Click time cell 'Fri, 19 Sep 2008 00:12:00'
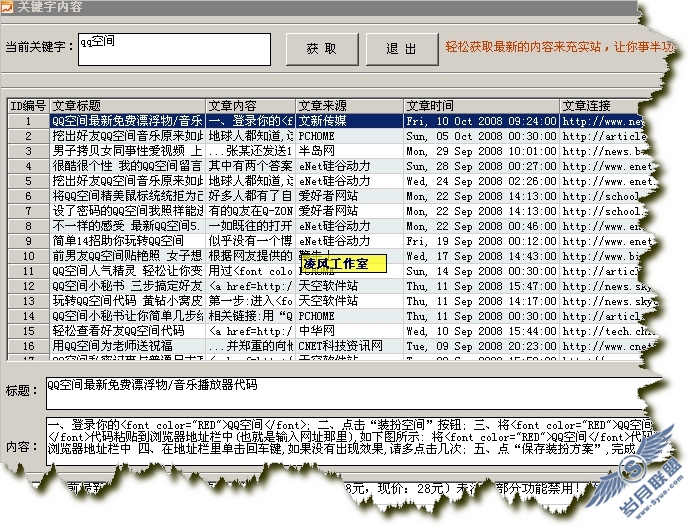 482,241
